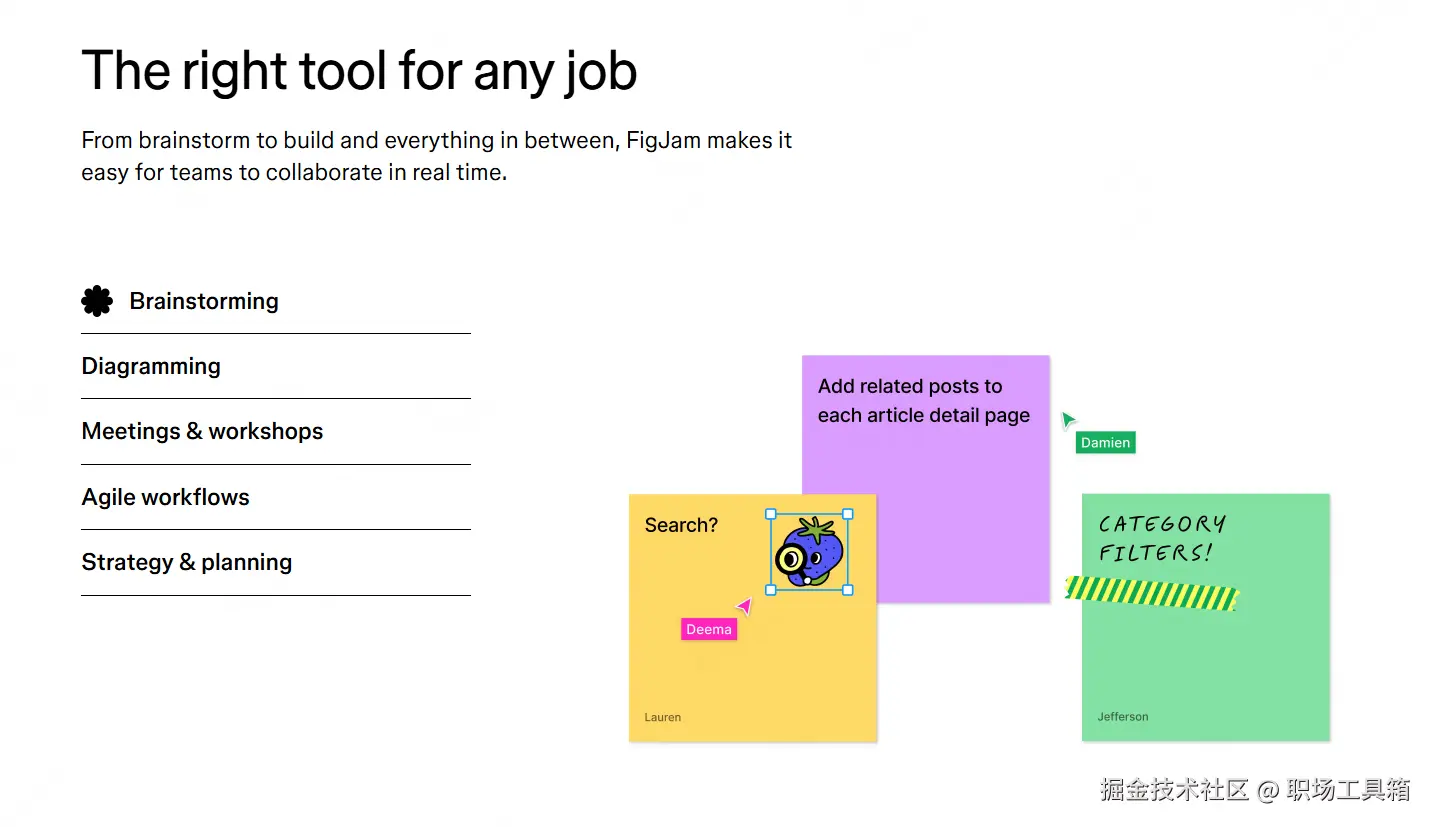Viewport: 1434px width, 827px height.
Task: Click the pink Deema cursor arrow
Action: [744, 606]
